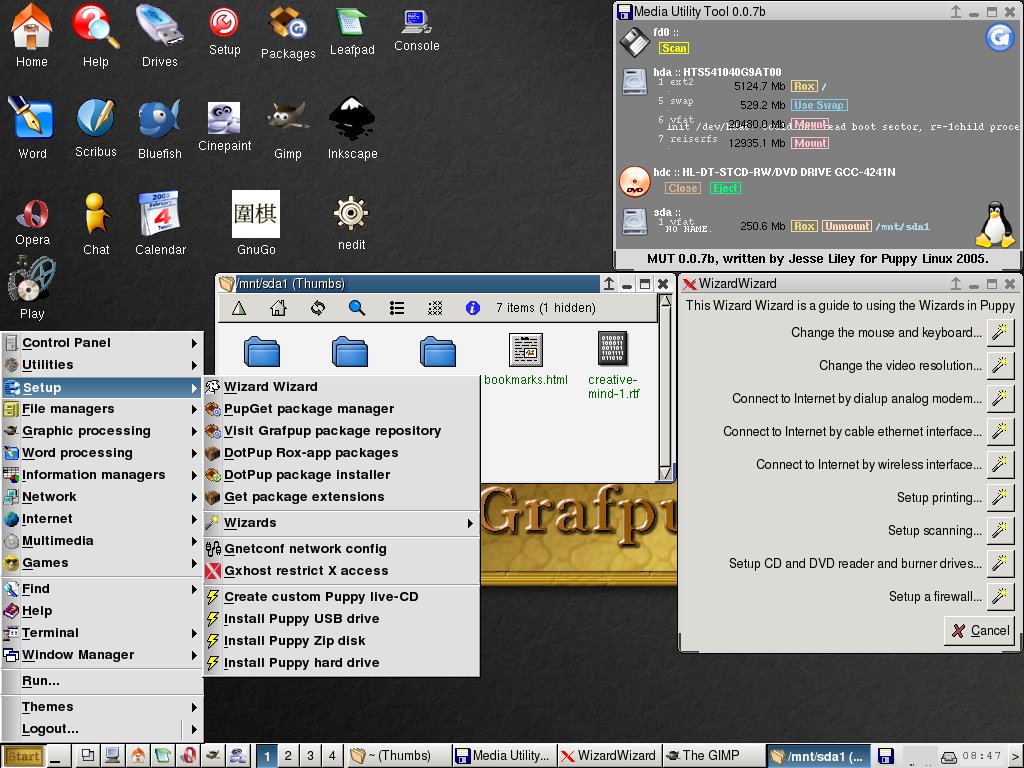This screenshot has width=1024, height=768.
Task: Expand the Multimedia submenu
Action: [x=103, y=541]
